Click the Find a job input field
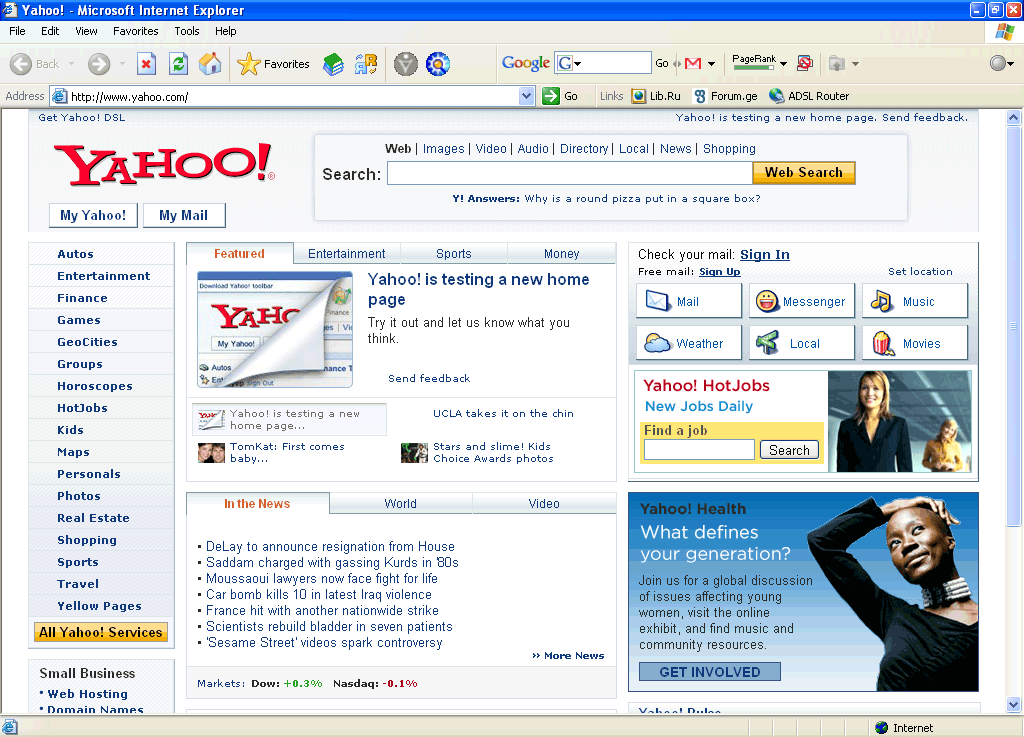The image size is (1024, 737). click(x=699, y=450)
